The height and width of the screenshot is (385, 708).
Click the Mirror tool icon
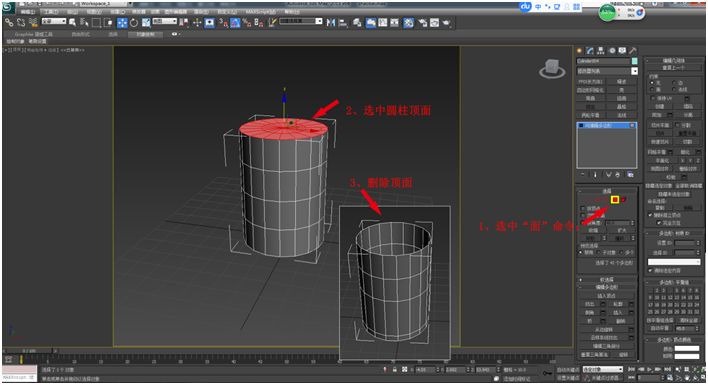tap(331, 23)
